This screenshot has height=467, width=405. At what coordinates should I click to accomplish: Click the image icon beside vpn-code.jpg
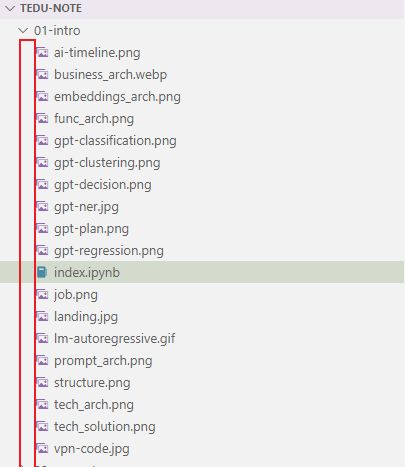(42, 448)
